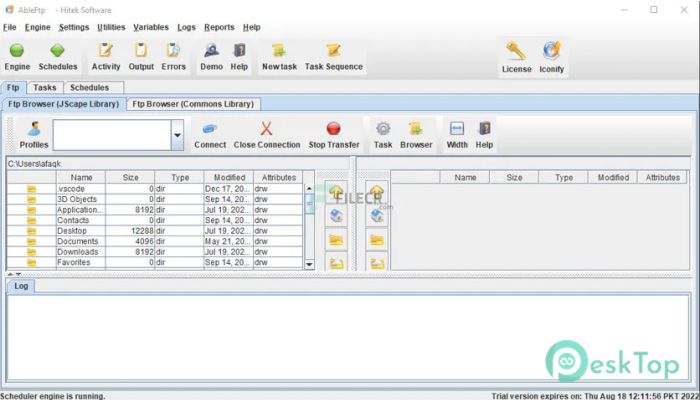
Task: Select the 3D Objects folder row
Action: 155,199
